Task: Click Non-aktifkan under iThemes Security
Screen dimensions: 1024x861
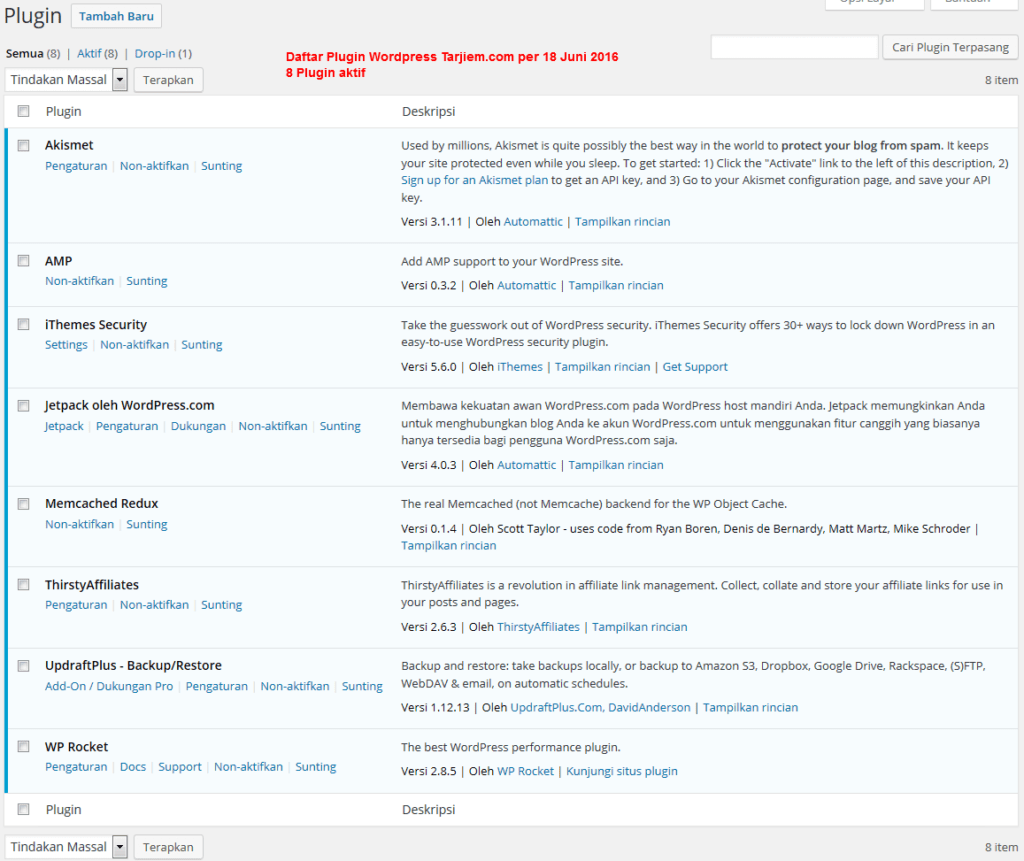Action: pos(135,344)
